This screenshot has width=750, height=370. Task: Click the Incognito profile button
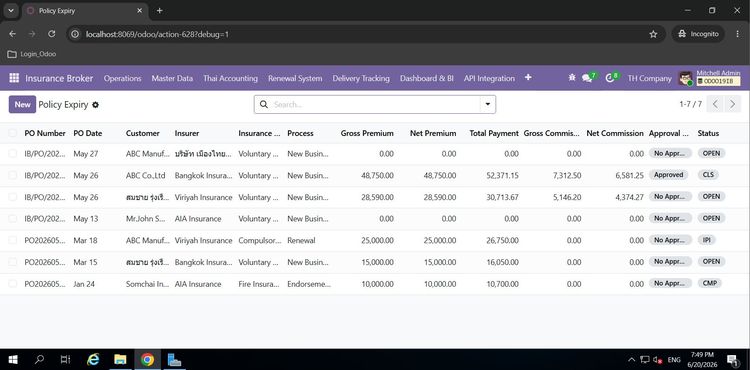click(x=698, y=34)
